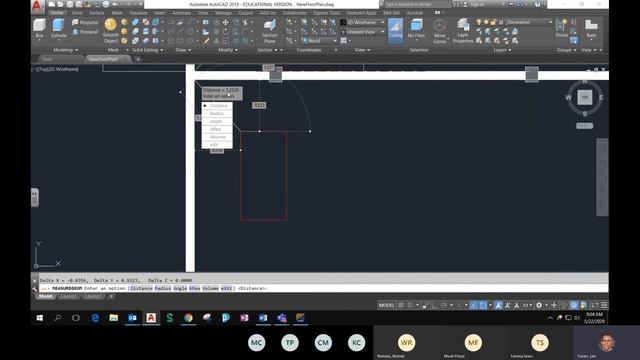Click the Windows Start button
The width and height of the screenshot is (640, 360).
click(40, 318)
